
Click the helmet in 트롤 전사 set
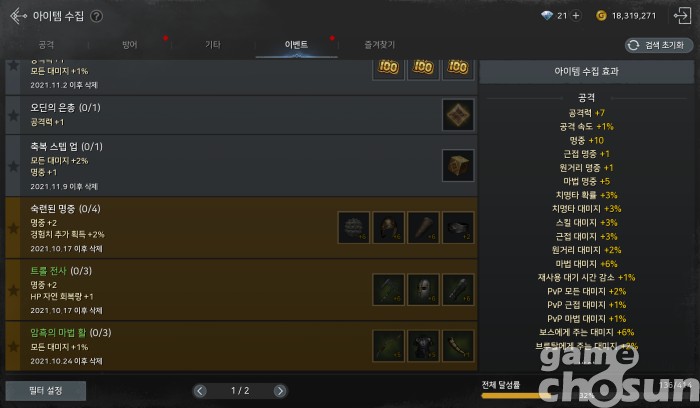click(423, 290)
